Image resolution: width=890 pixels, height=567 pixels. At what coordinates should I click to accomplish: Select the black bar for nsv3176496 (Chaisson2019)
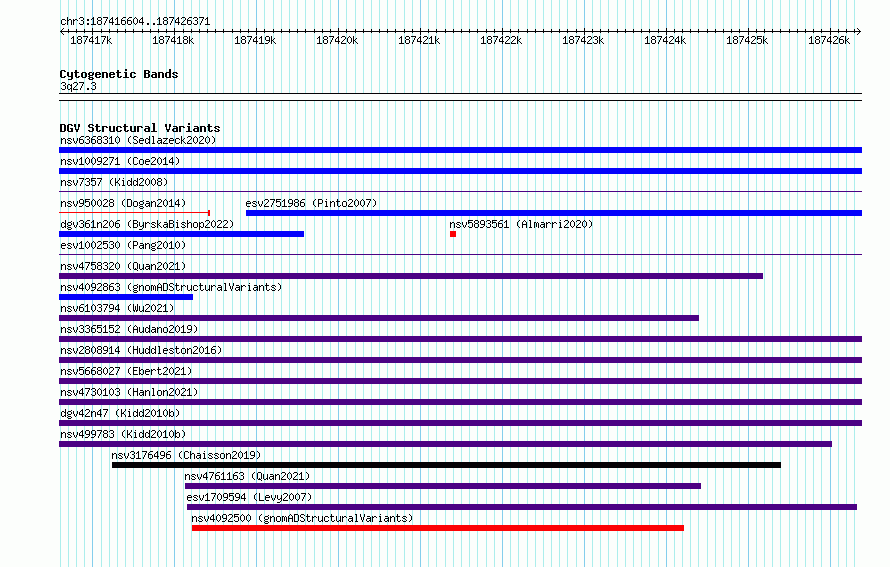click(446, 465)
